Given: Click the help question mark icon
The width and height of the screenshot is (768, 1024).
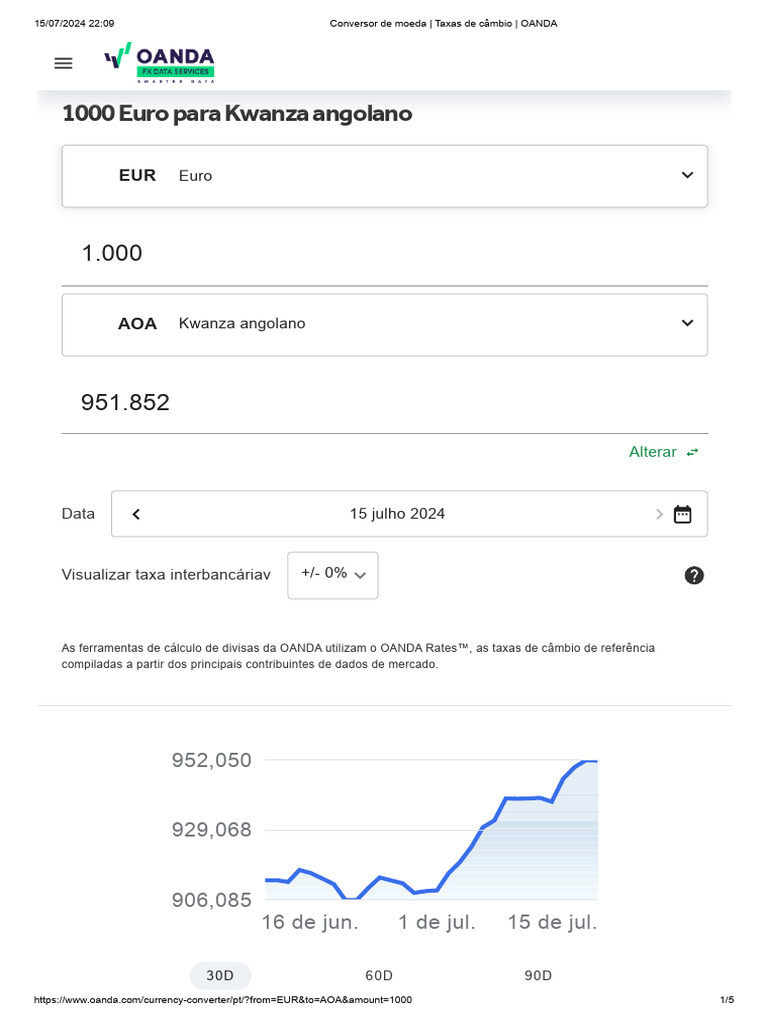Looking at the screenshot, I should coord(694,575).
